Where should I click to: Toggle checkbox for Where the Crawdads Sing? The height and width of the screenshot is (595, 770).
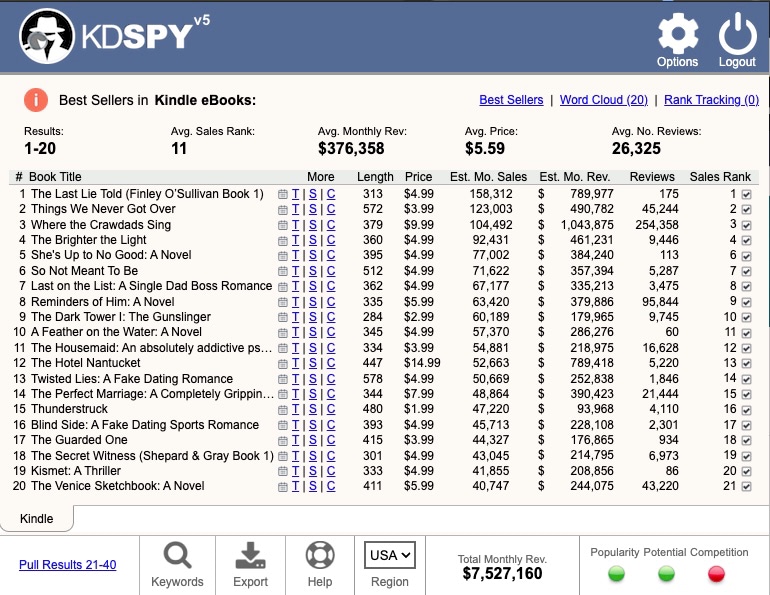pyautogui.click(x=746, y=225)
